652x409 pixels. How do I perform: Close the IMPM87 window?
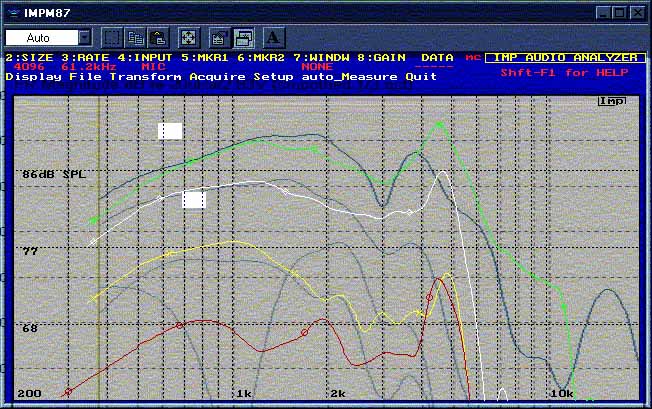pos(637,13)
